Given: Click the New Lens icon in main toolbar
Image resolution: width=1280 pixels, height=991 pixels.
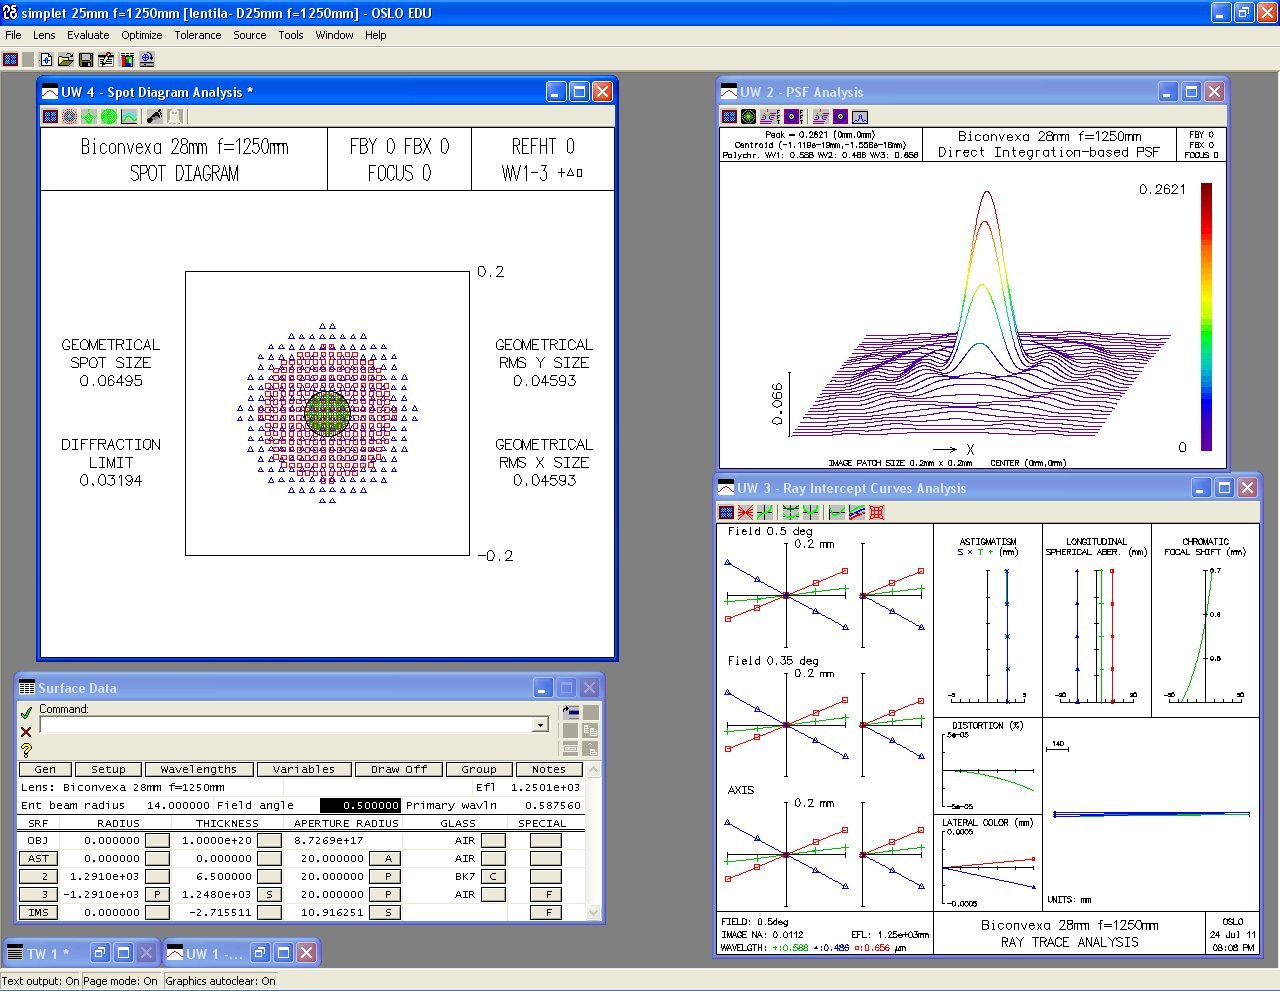Looking at the screenshot, I should (x=46, y=60).
